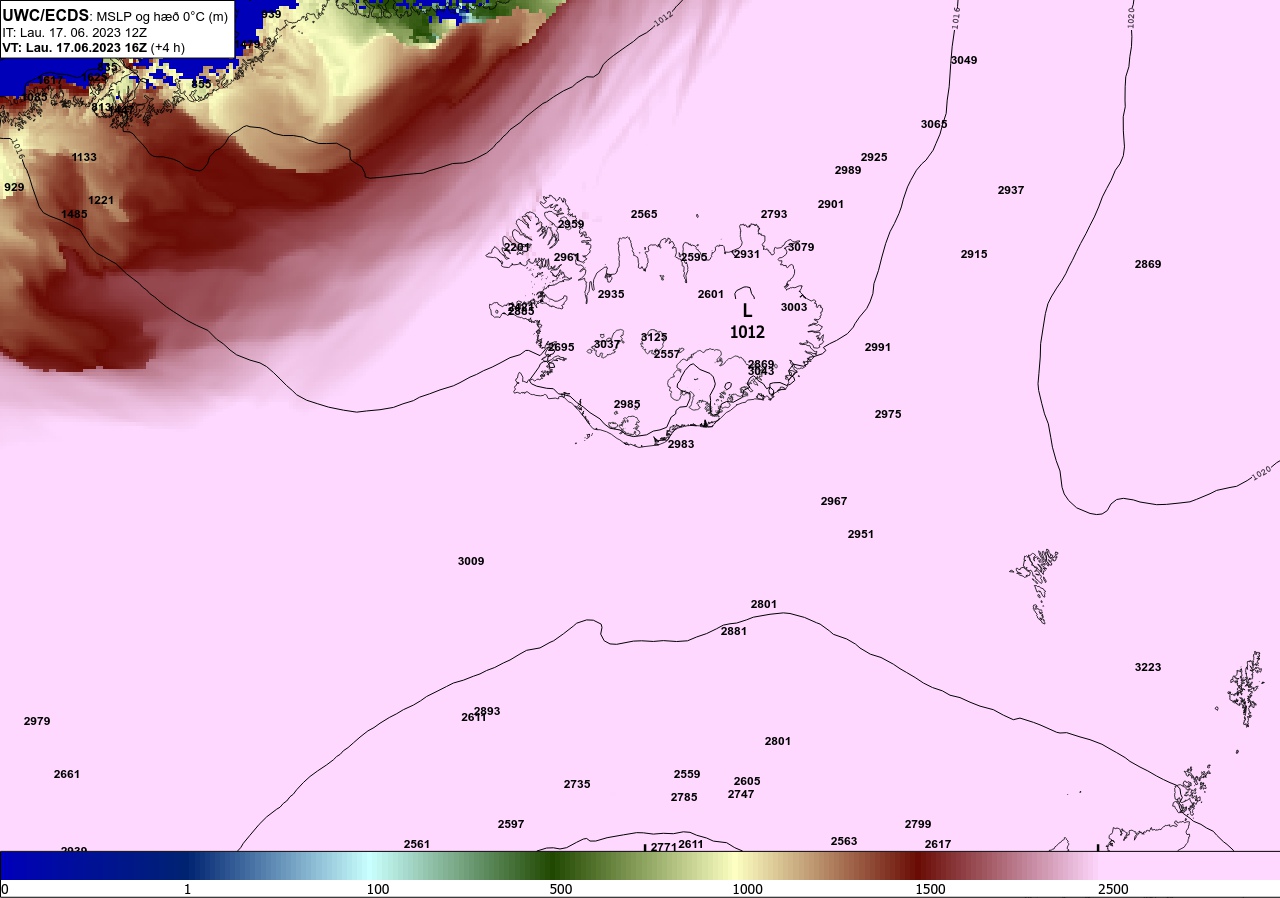
Task: Click the 2893 height value
Action: coord(487,711)
